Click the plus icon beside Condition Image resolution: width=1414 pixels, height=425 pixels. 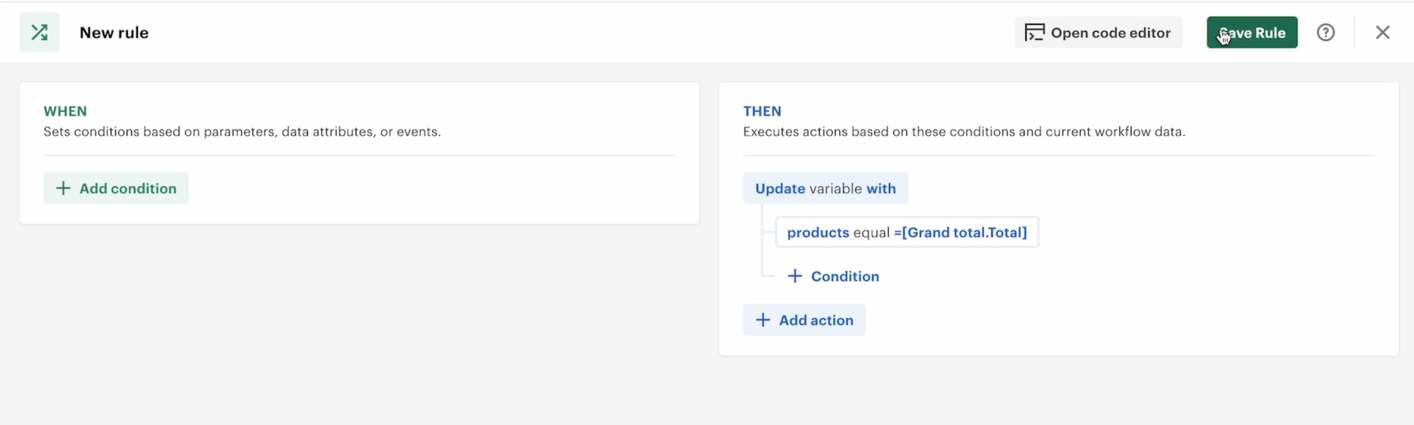pyautogui.click(x=795, y=276)
